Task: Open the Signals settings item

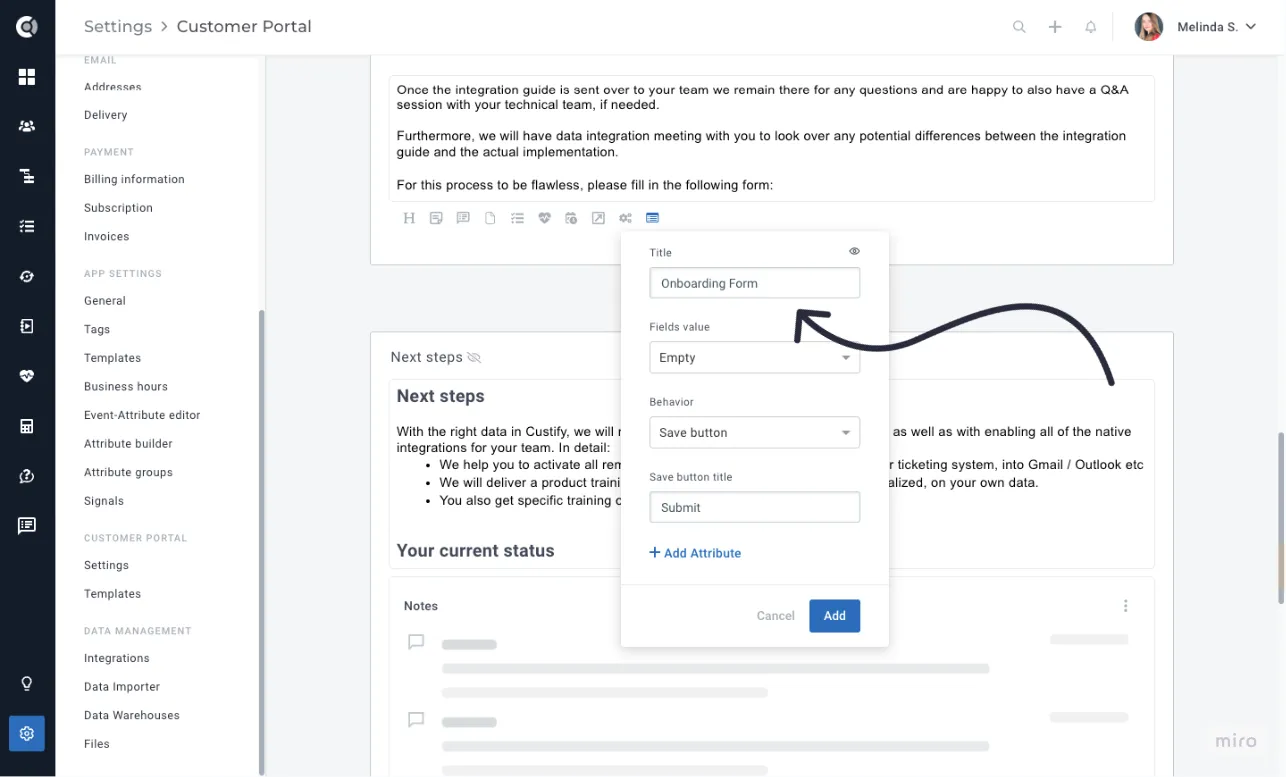Action: (x=104, y=501)
